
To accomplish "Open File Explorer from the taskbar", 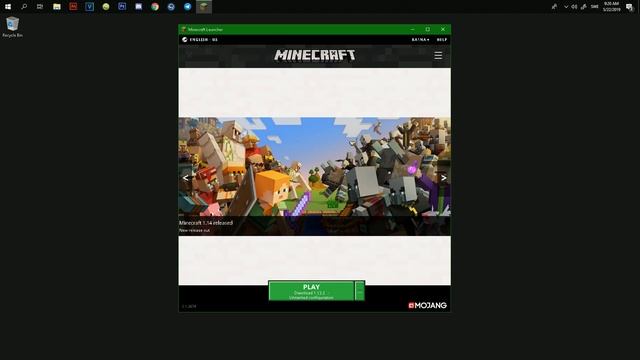I will [57, 7].
